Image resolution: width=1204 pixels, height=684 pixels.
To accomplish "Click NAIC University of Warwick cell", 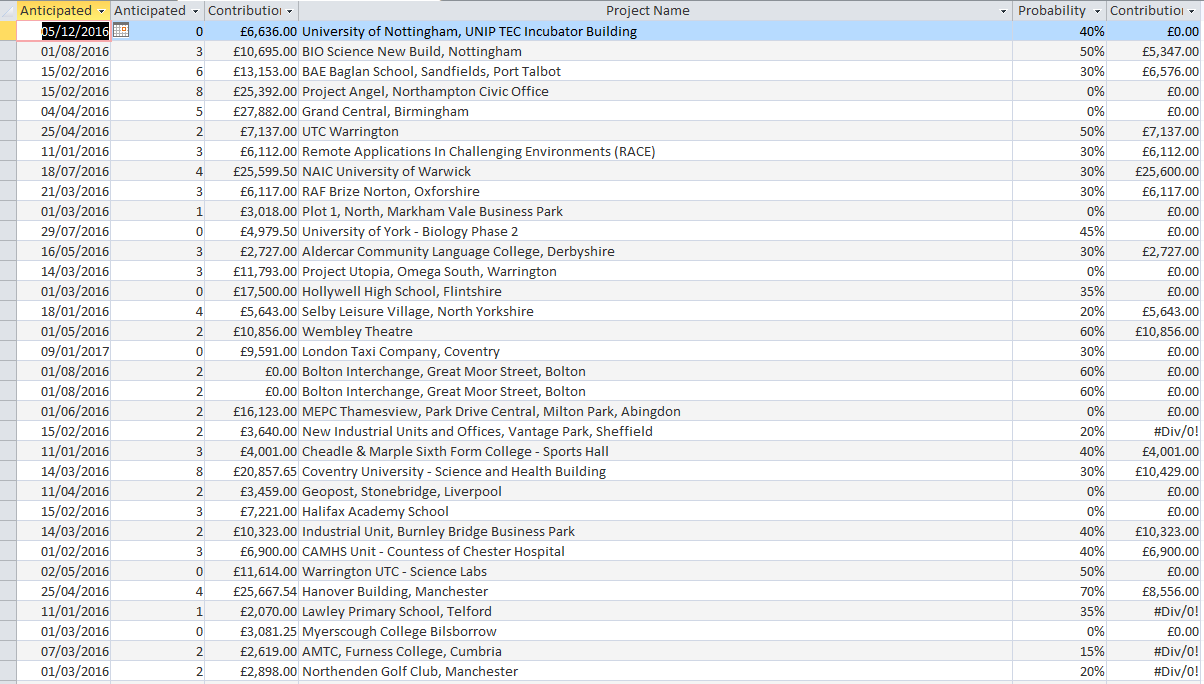I will point(386,171).
